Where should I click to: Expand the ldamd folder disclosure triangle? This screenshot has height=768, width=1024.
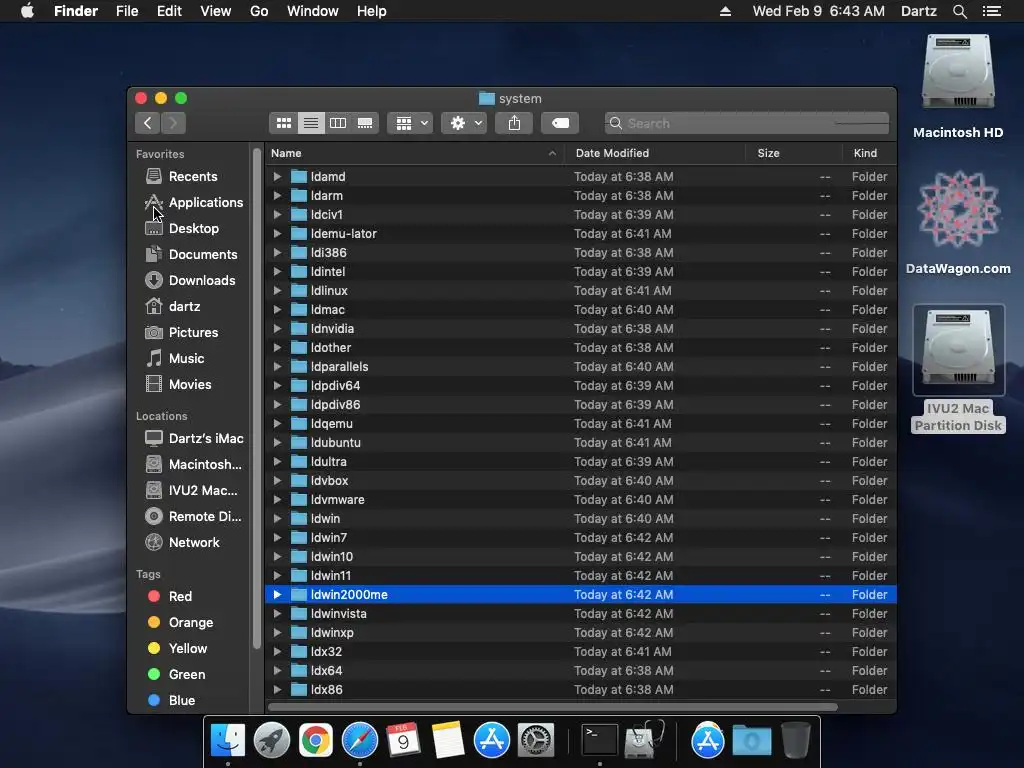click(277, 176)
